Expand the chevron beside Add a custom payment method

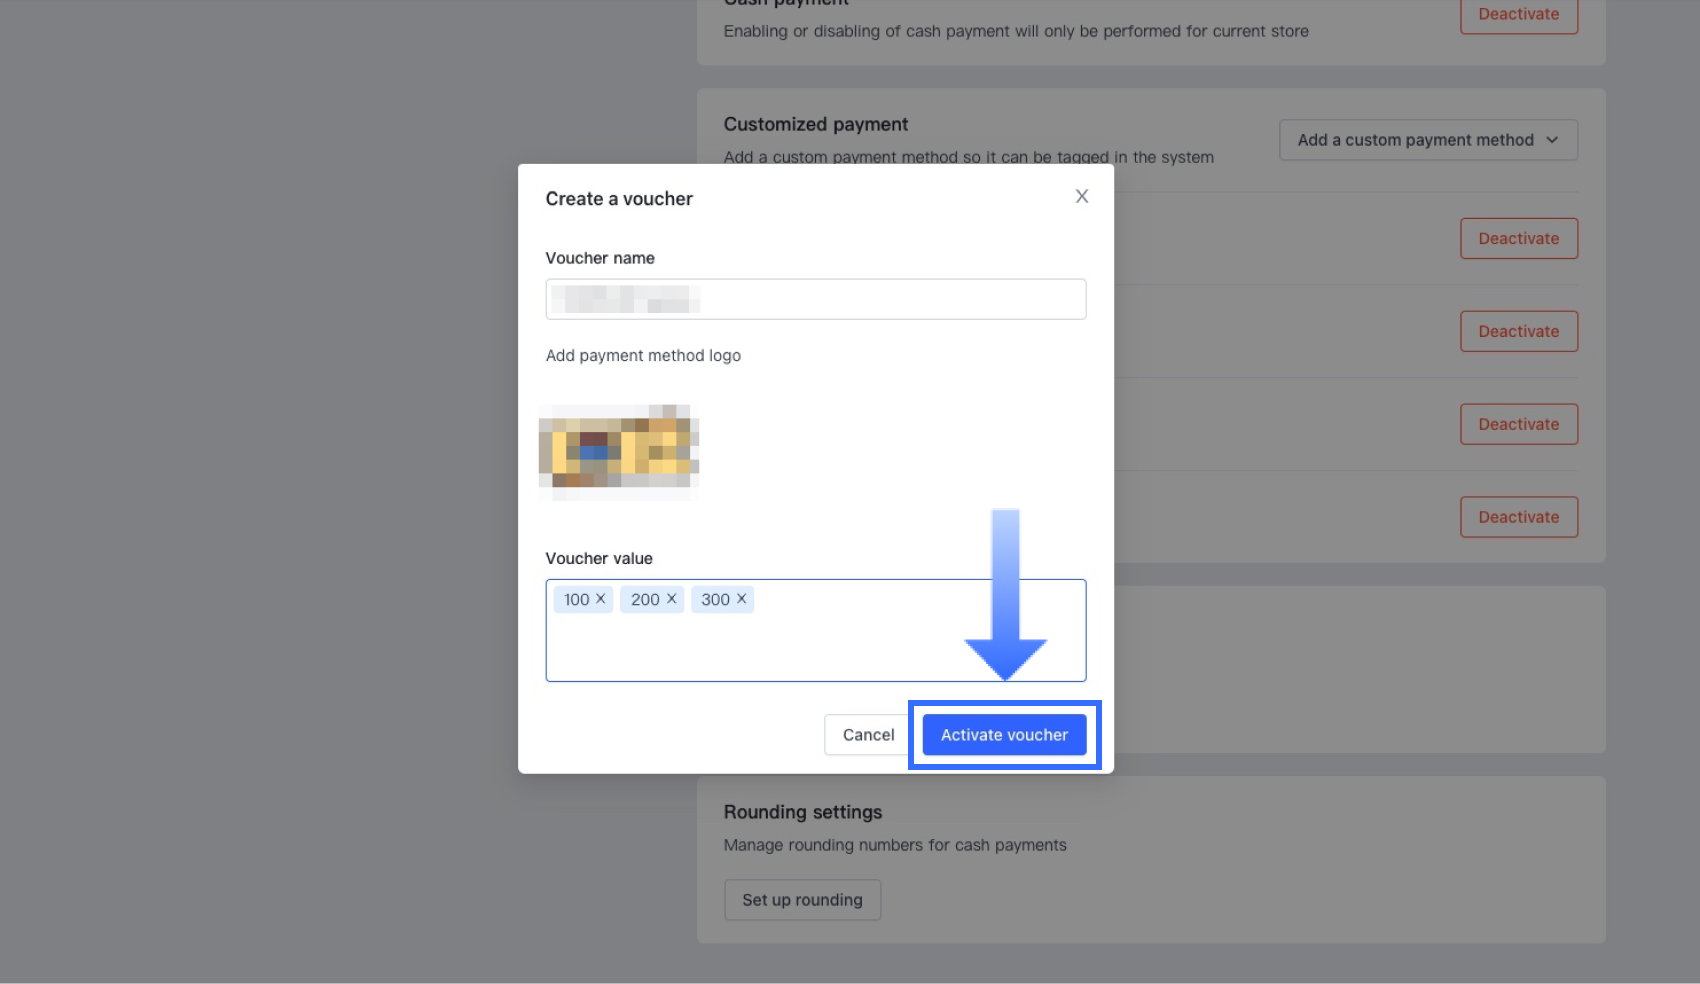point(1553,140)
